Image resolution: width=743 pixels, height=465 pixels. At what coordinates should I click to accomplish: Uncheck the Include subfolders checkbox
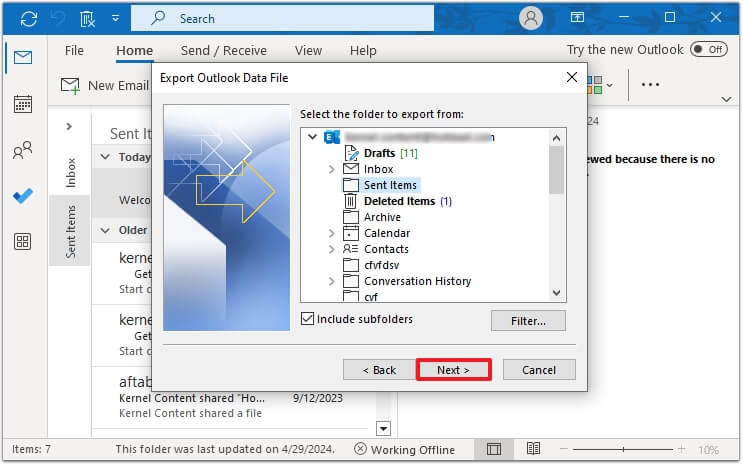click(308, 319)
